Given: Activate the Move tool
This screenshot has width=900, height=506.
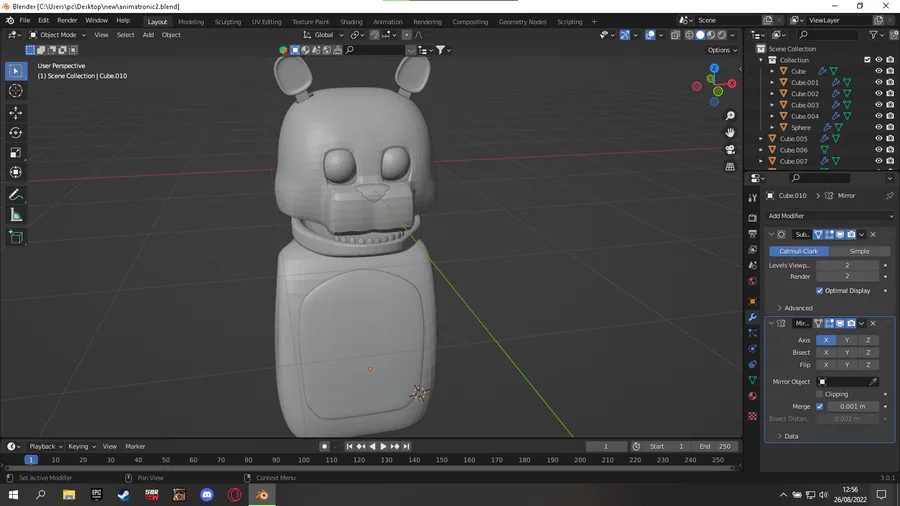Looking at the screenshot, I should click(15, 113).
